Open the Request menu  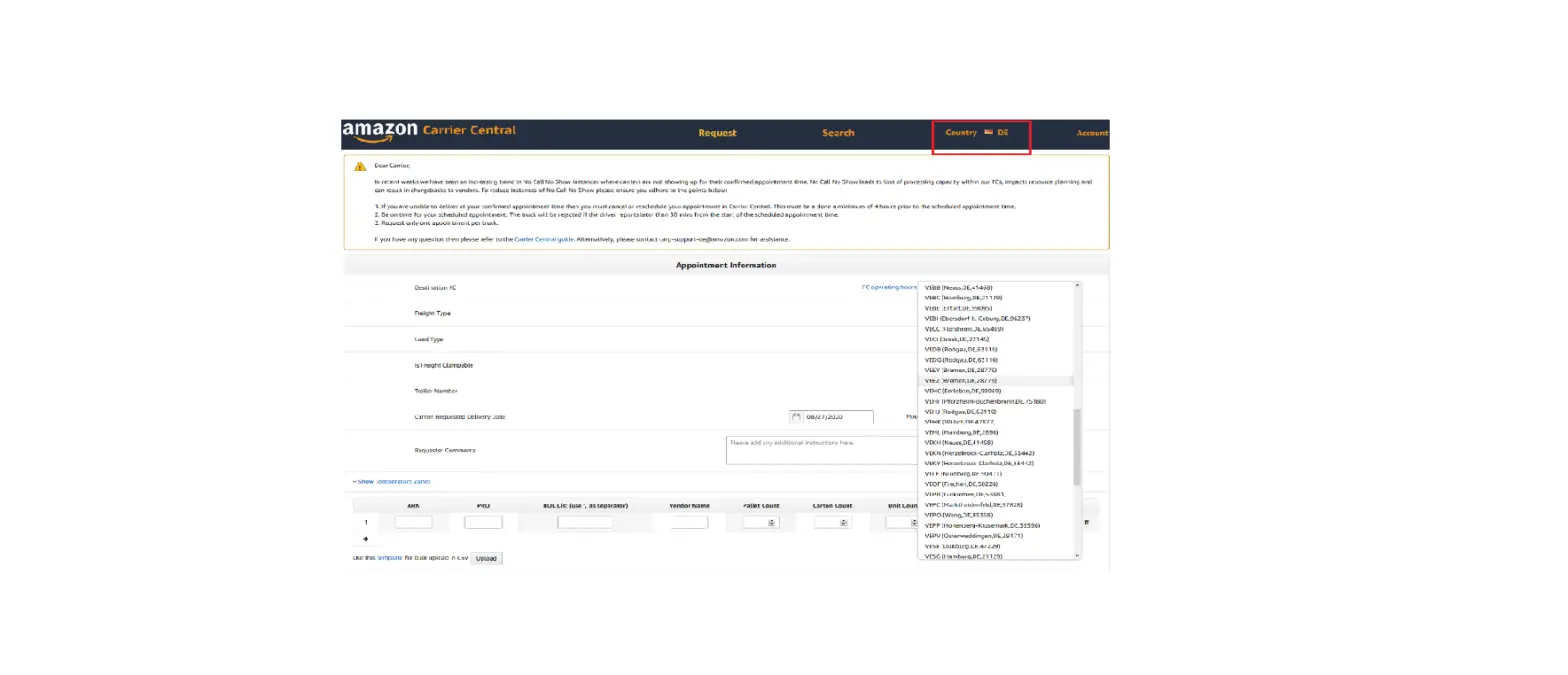point(717,133)
